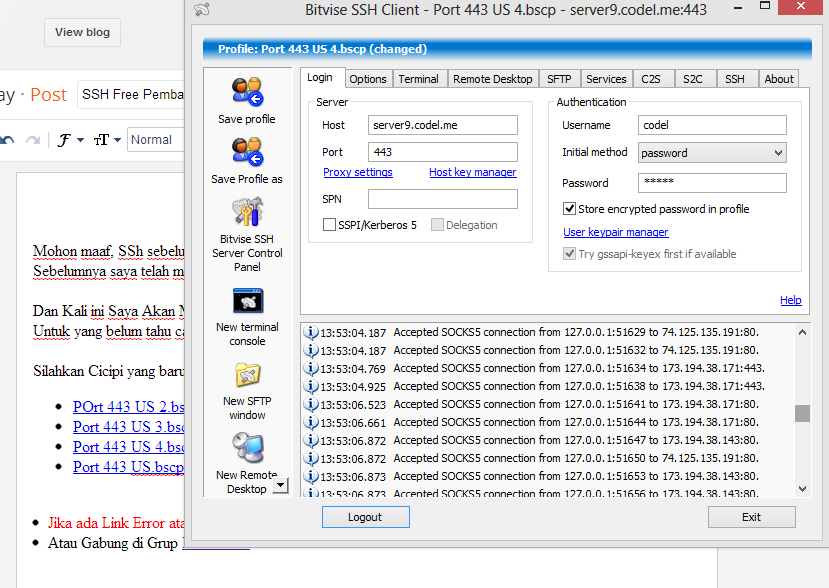Click the Username input field
This screenshot has height=588, width=829.
[712, 125]
